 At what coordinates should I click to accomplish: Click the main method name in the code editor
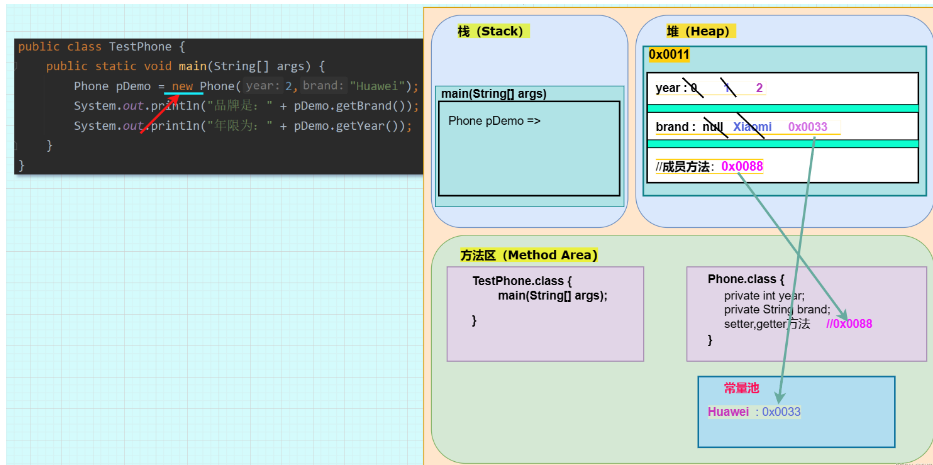193,67
